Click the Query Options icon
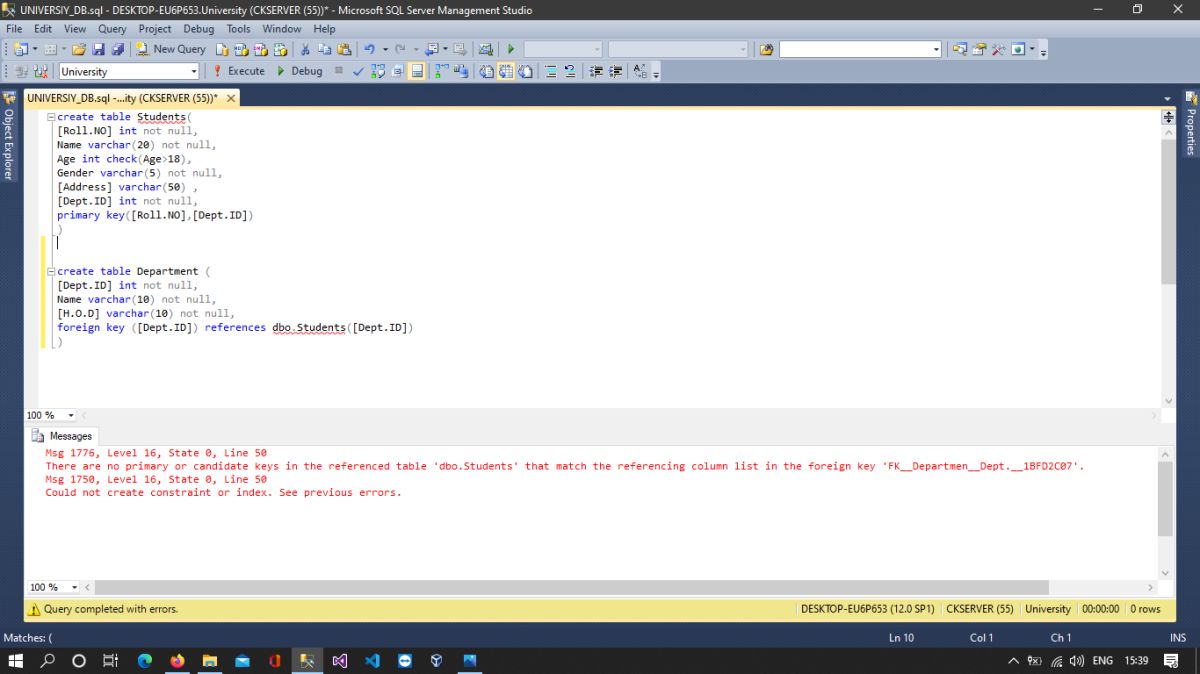This screenshot has height=674, width=1200. click(x=397, y=71)
